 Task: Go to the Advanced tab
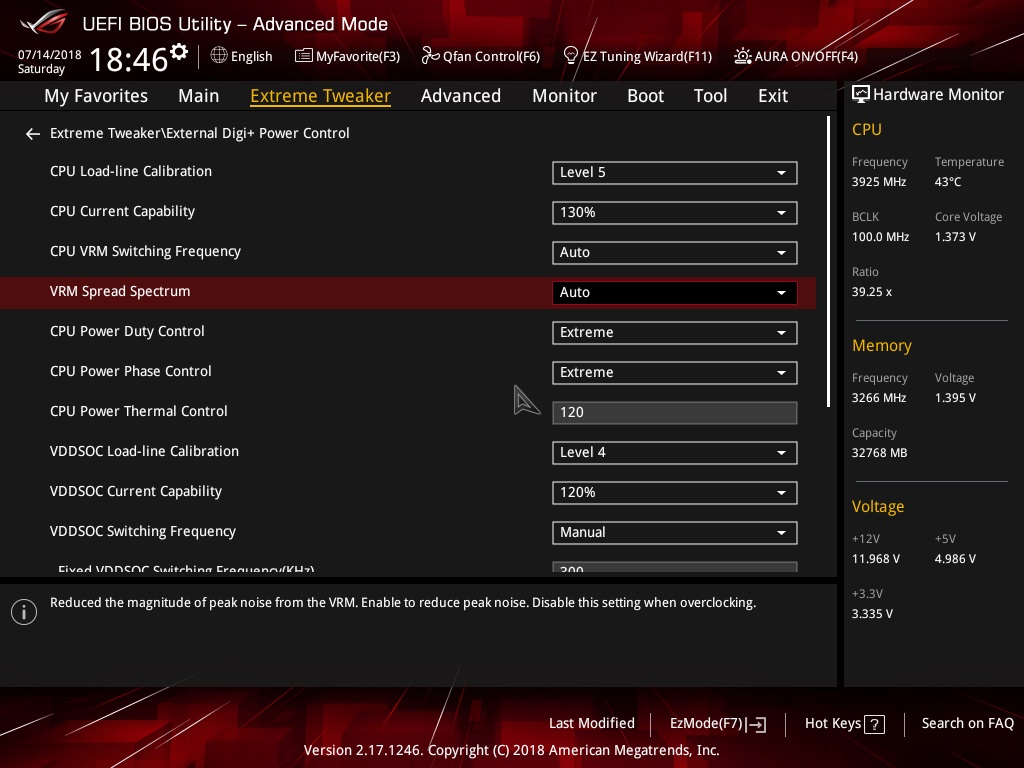460,96
